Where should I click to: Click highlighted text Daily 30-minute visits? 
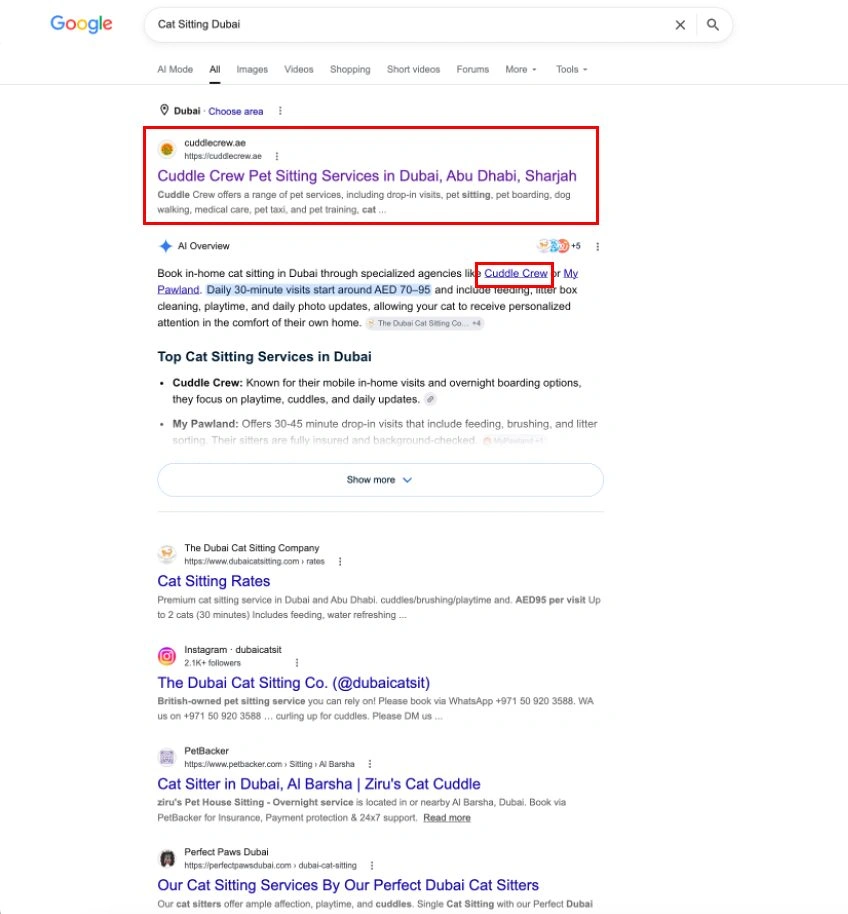click(x=319, y=289)
